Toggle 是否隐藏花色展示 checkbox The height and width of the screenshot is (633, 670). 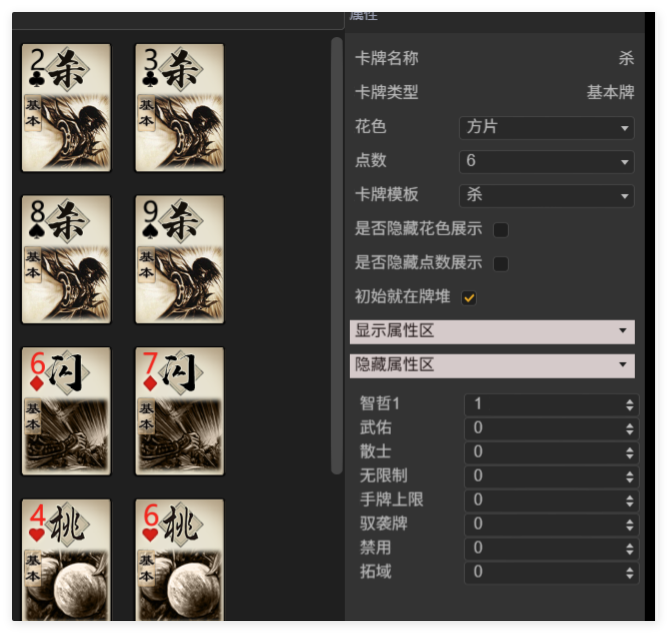pyautogui.click(x=501, y=230)
